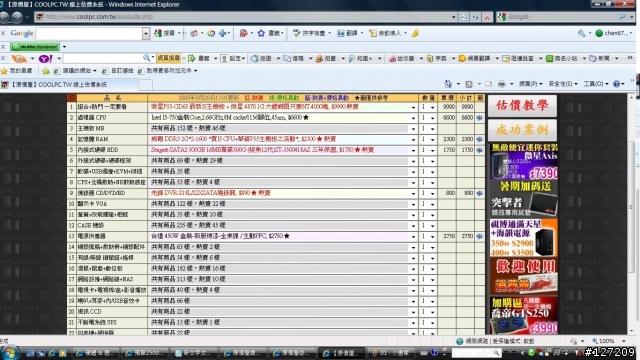Screen dimensions: 640x360
Task: Open the Google toolbar bookmarks star
Action: (x=261, y=33)
